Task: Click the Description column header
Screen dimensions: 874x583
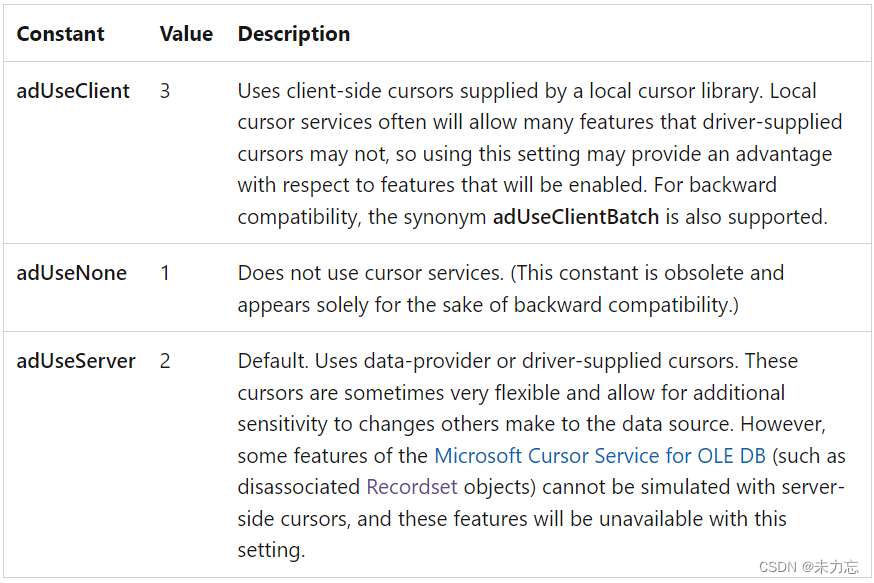Action: (293, 34)
